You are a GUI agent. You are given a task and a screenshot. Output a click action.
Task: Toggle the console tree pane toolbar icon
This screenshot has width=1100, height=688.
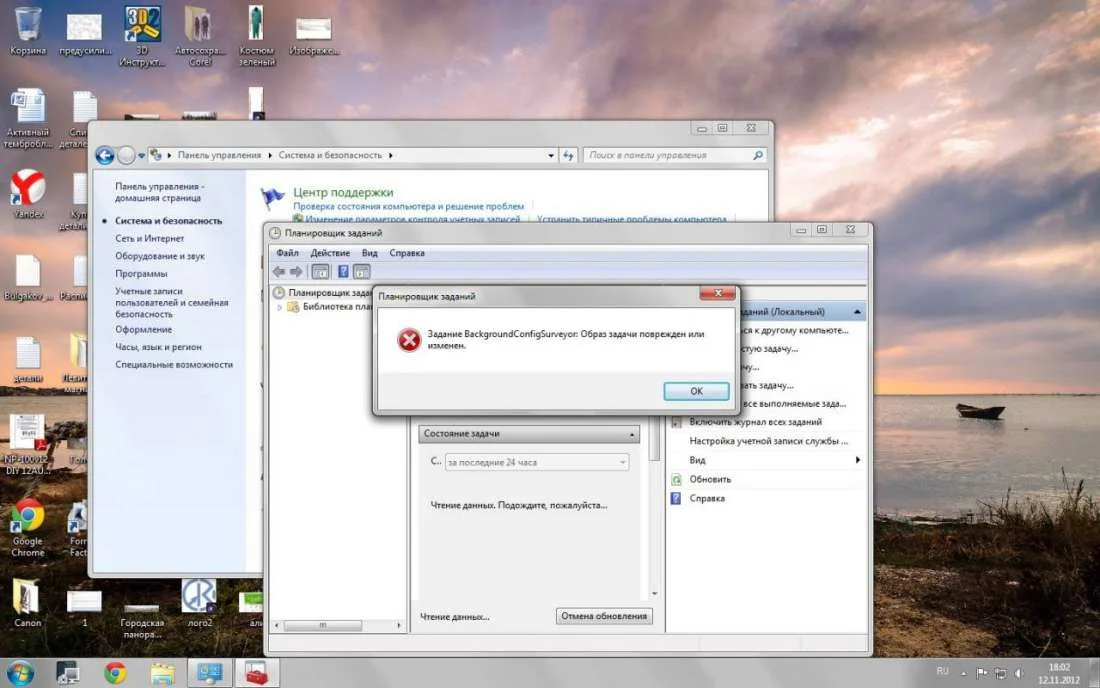coord(320,271)
